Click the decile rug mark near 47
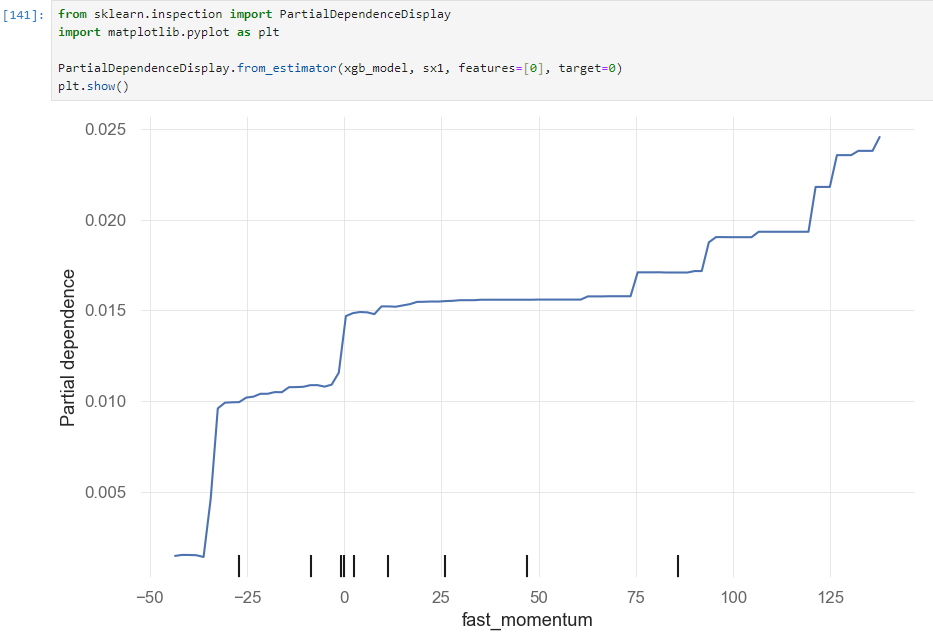 [527, 566]
